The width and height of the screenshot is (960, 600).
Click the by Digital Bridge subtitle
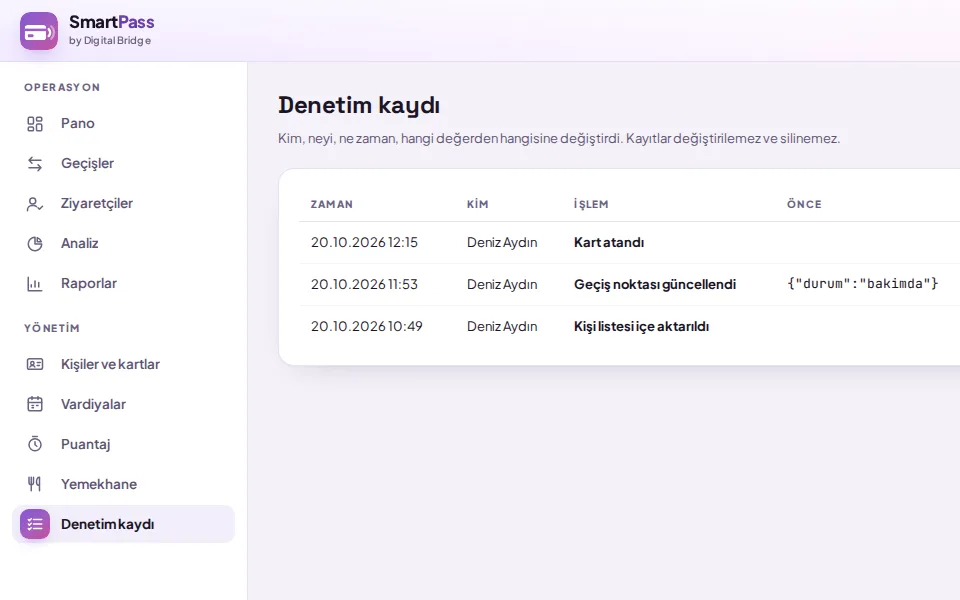click(x=110, y=40)
